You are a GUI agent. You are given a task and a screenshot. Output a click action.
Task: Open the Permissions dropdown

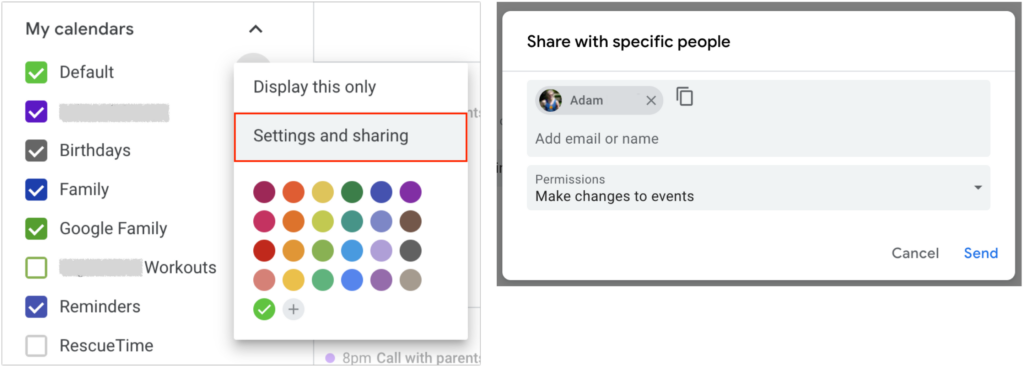coord(758,188)
